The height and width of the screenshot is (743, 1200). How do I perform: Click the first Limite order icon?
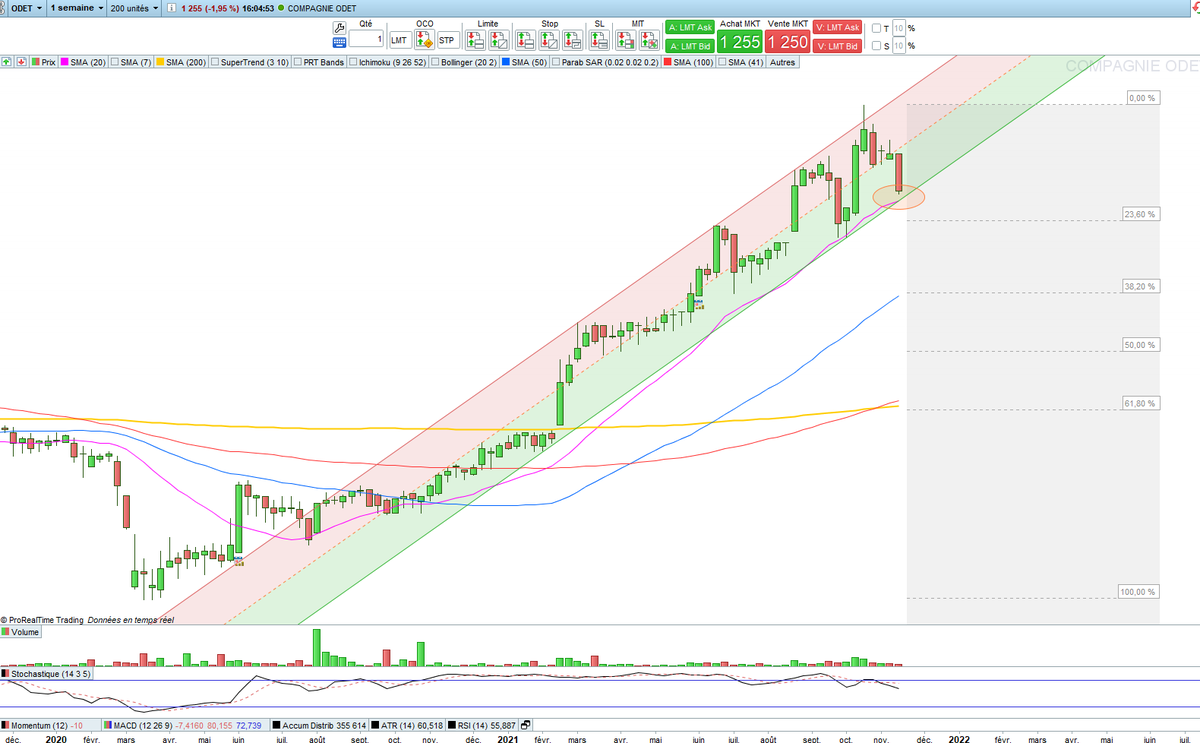click(474, 40)
